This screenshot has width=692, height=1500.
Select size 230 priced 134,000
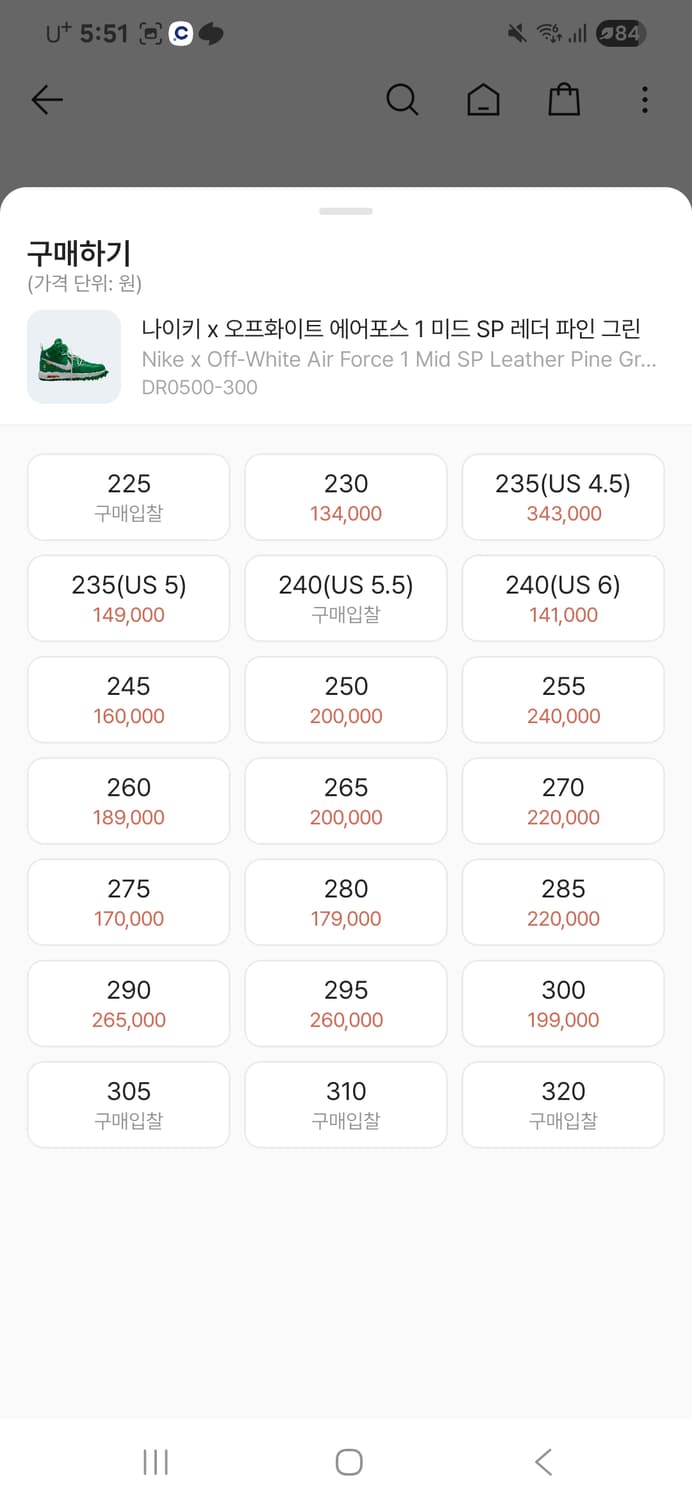pos(345,497)
